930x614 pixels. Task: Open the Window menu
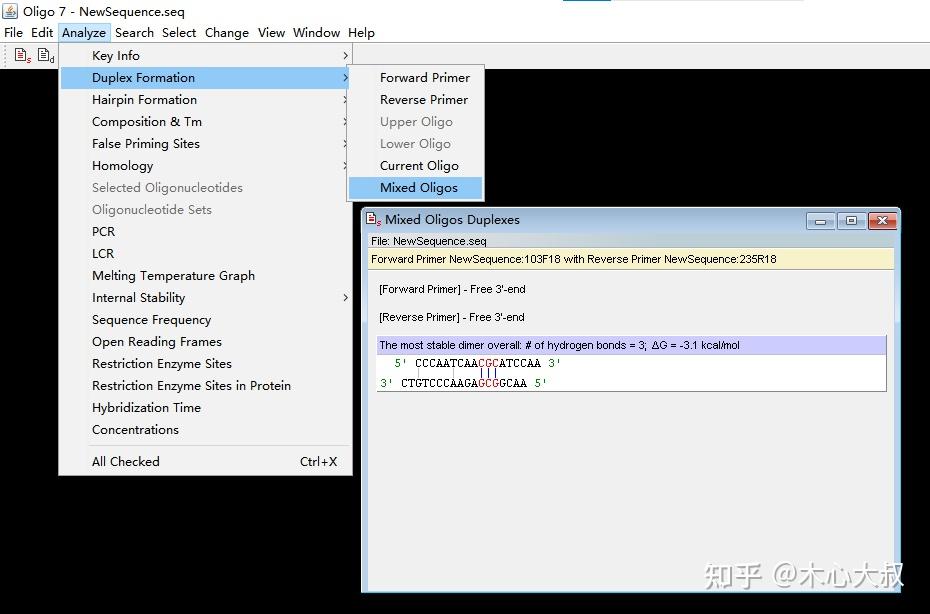click(x=316, y=33)
